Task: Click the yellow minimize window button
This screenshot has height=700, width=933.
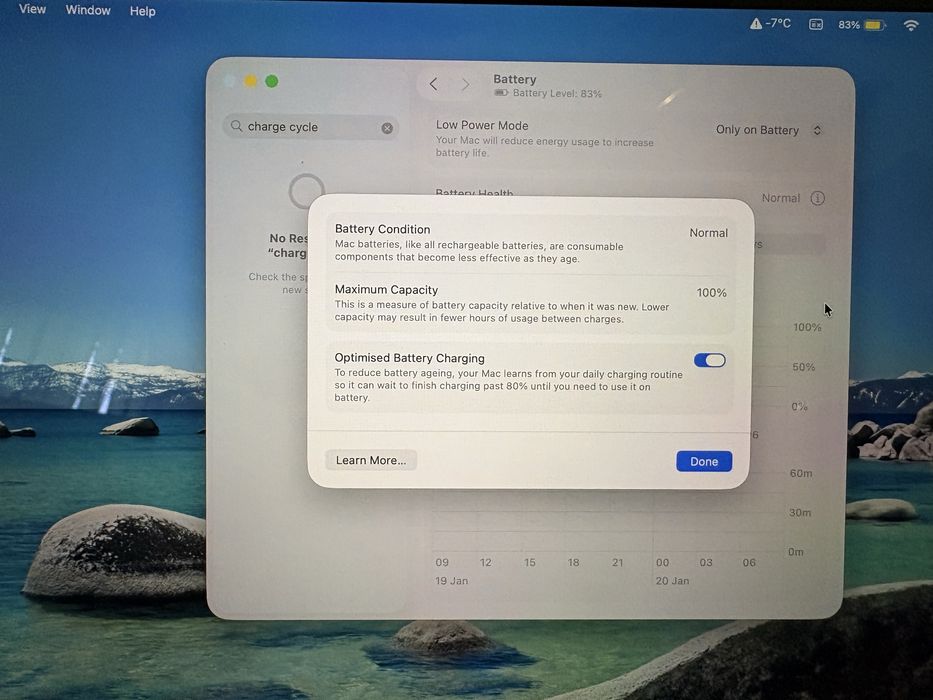Action: [x=251, y=81]
